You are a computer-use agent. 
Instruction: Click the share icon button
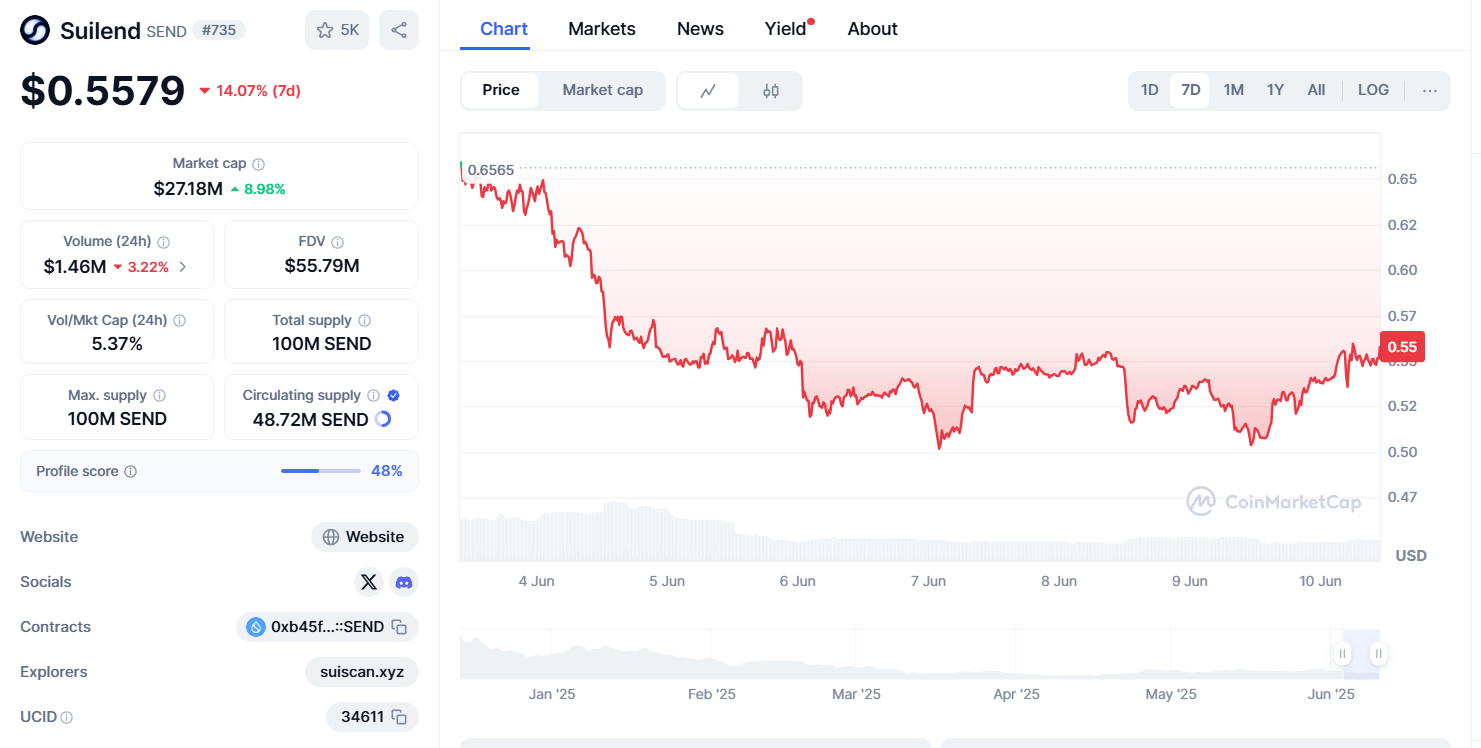[399, 30]
